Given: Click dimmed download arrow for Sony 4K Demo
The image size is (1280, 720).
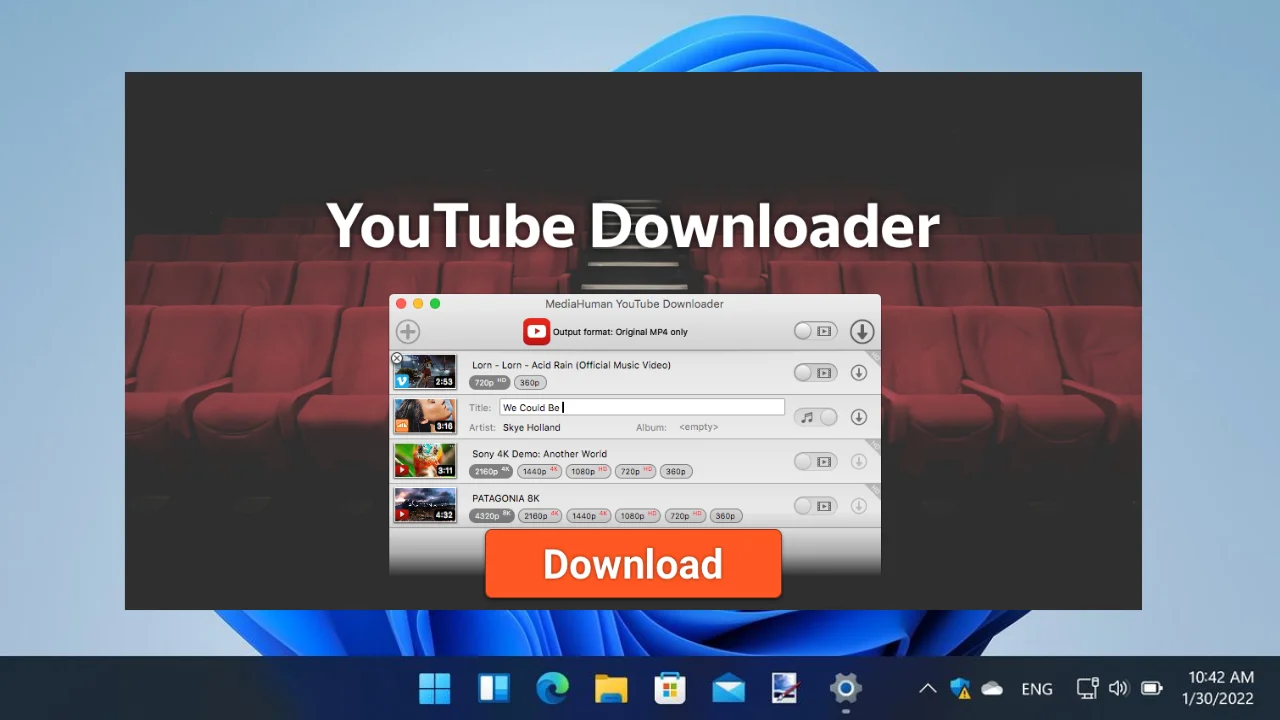Looking at the screenshot, I should 858,462.
